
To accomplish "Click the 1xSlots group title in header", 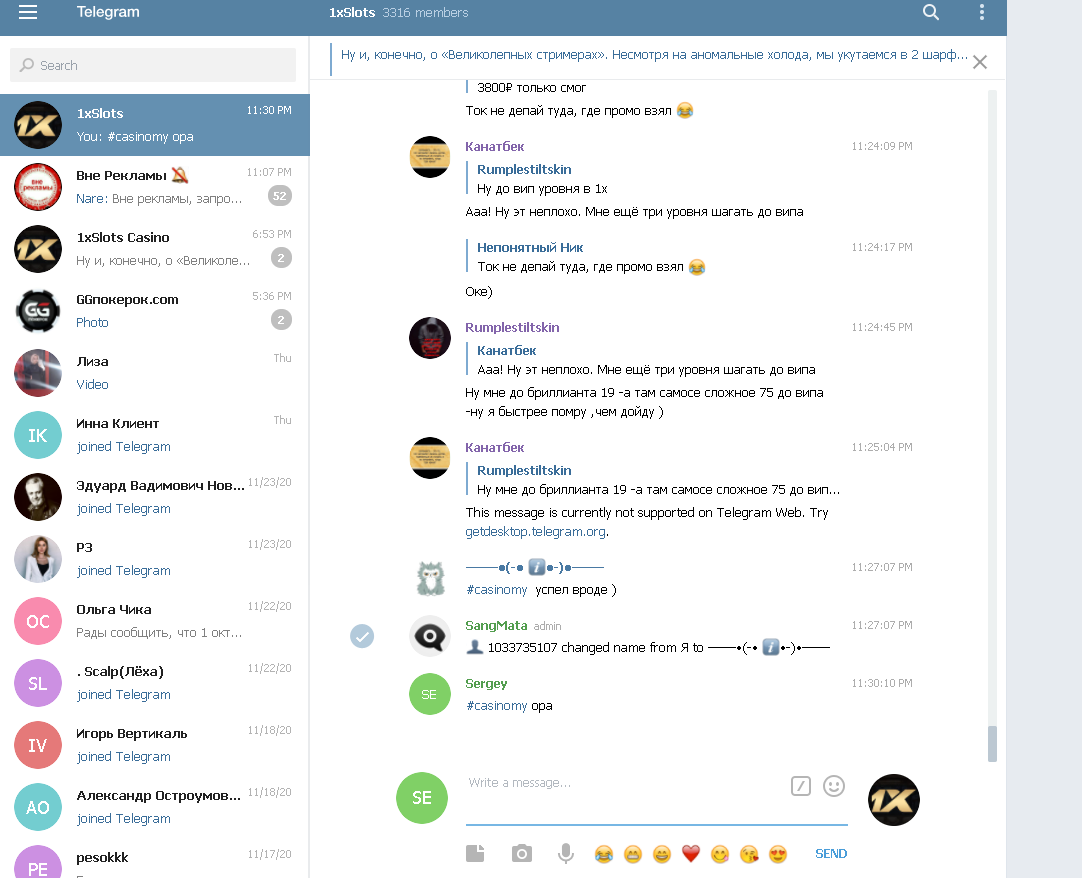I will click(351, 13).
